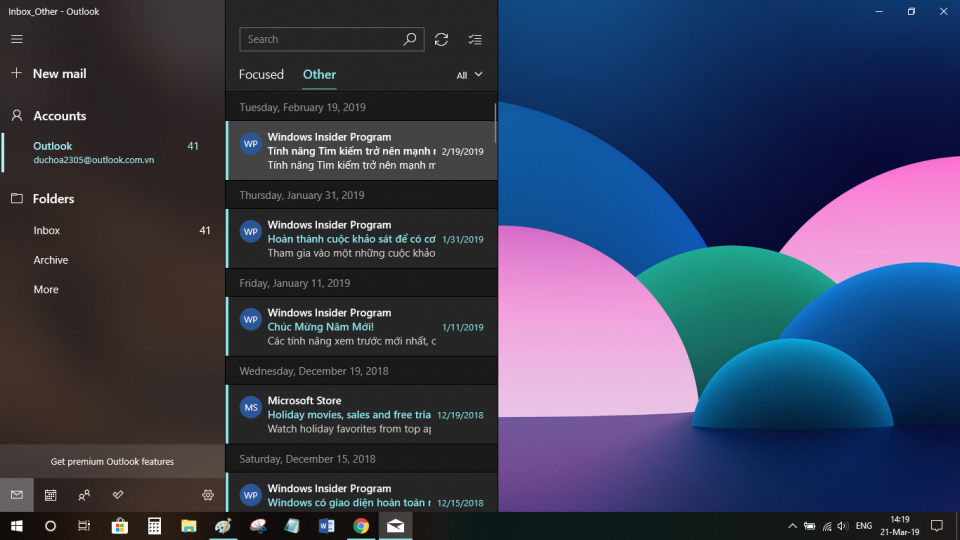Click the MS avatar of Microsoft Store
The width and height of the screenshot is (960, 540).
(x=250, y=407)
